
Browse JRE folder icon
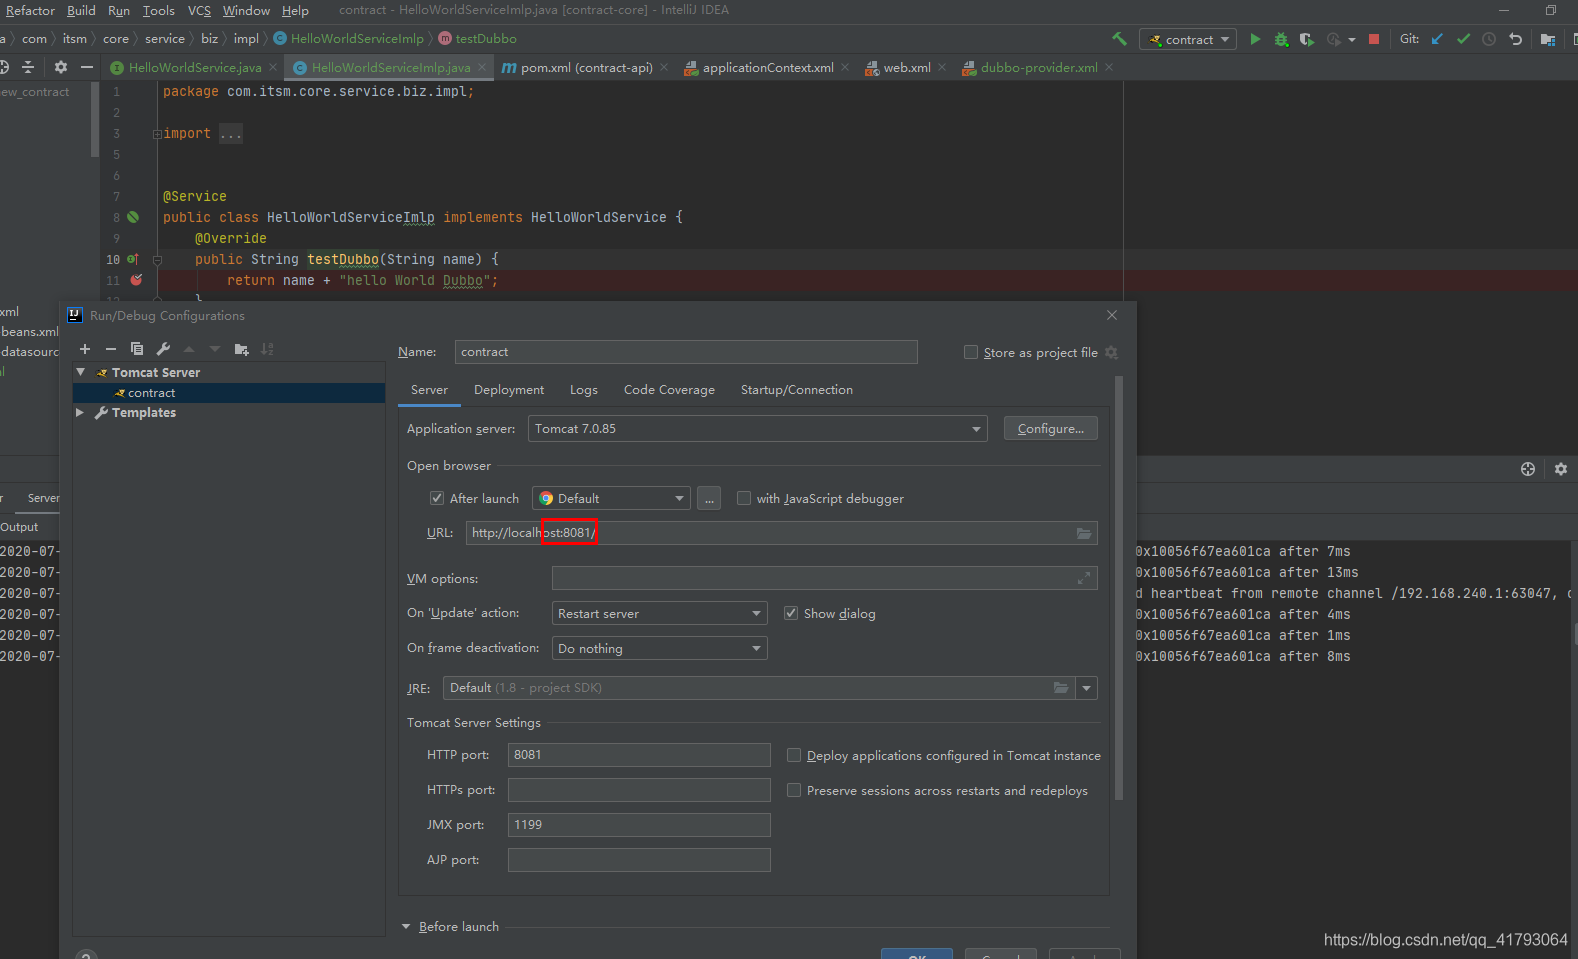pyautogui.click(x=1061, y=688)
